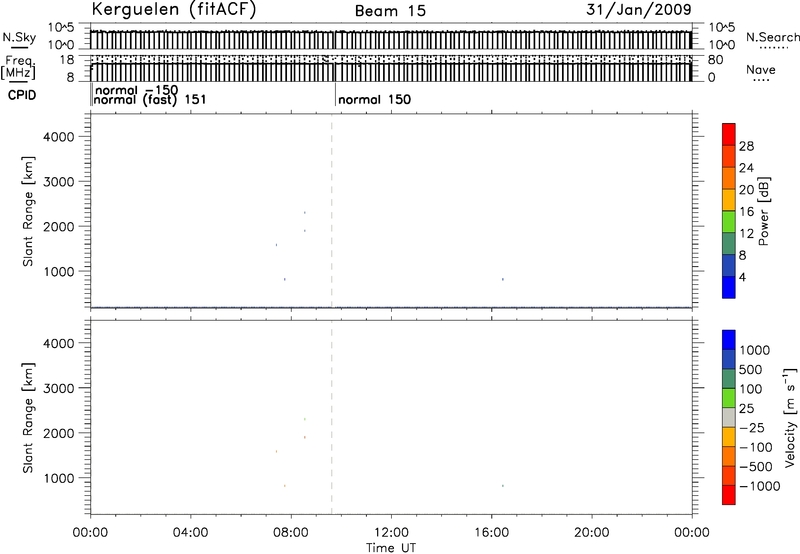The width and height of the screenshot is (800, 554).
Task: Click the '28' label on Power colorbar
Action: [x=746, y=146]
